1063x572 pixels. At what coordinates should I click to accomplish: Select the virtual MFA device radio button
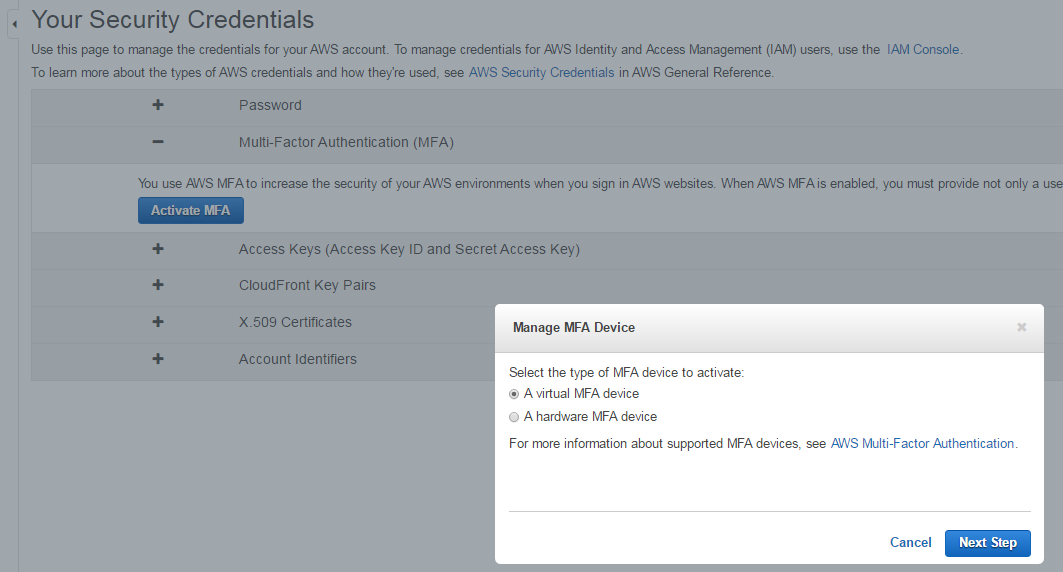coord(514,394)
